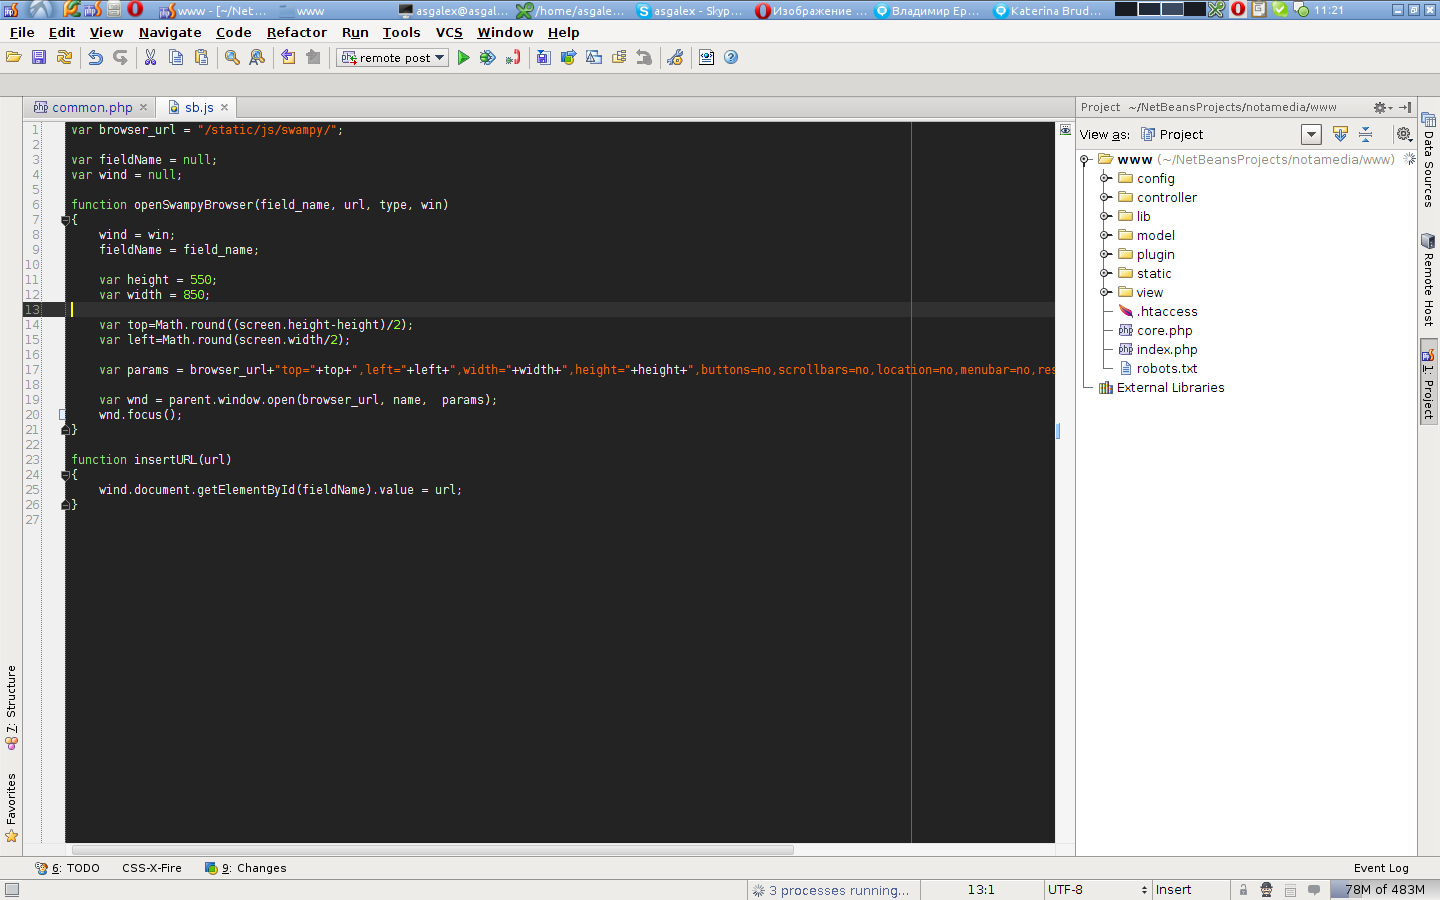1440x900 pixels.
Task: Select robots.txt in the project tree
Action: click(x=1157, y=368)
